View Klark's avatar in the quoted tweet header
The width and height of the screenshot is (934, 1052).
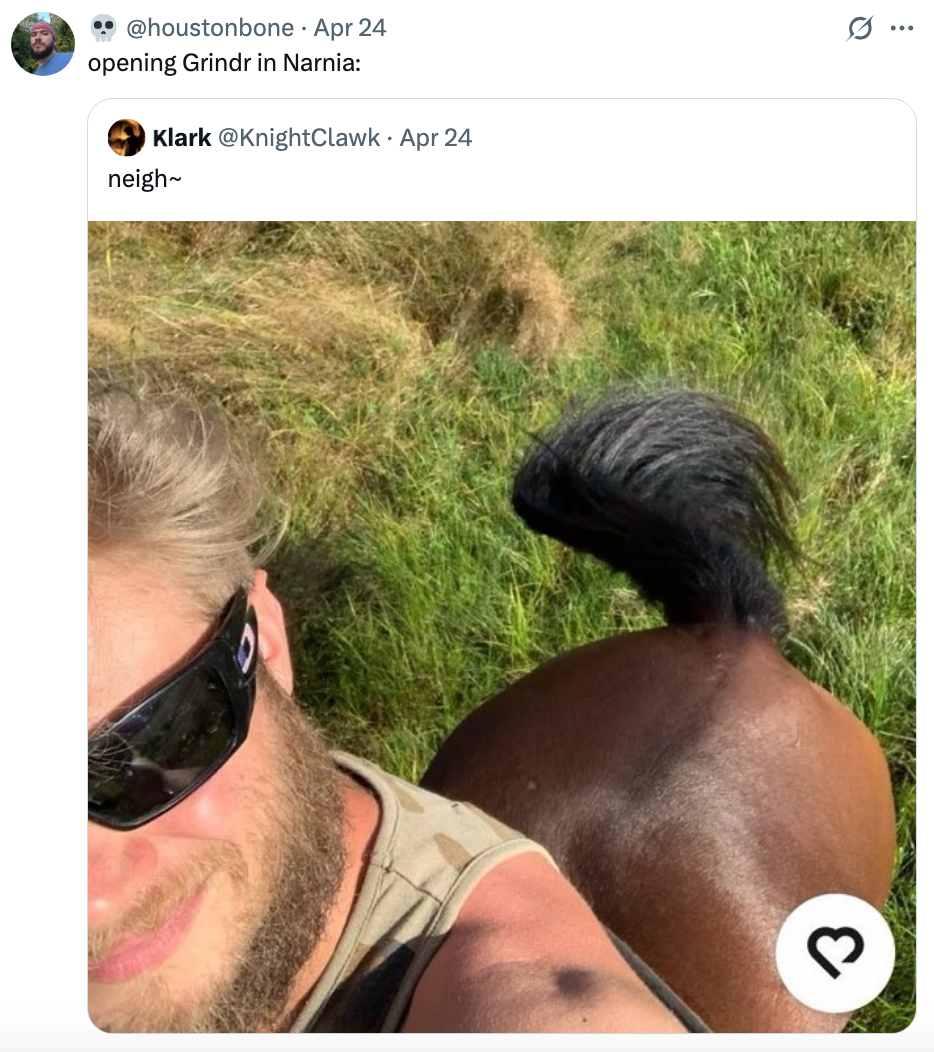(127, 140)
